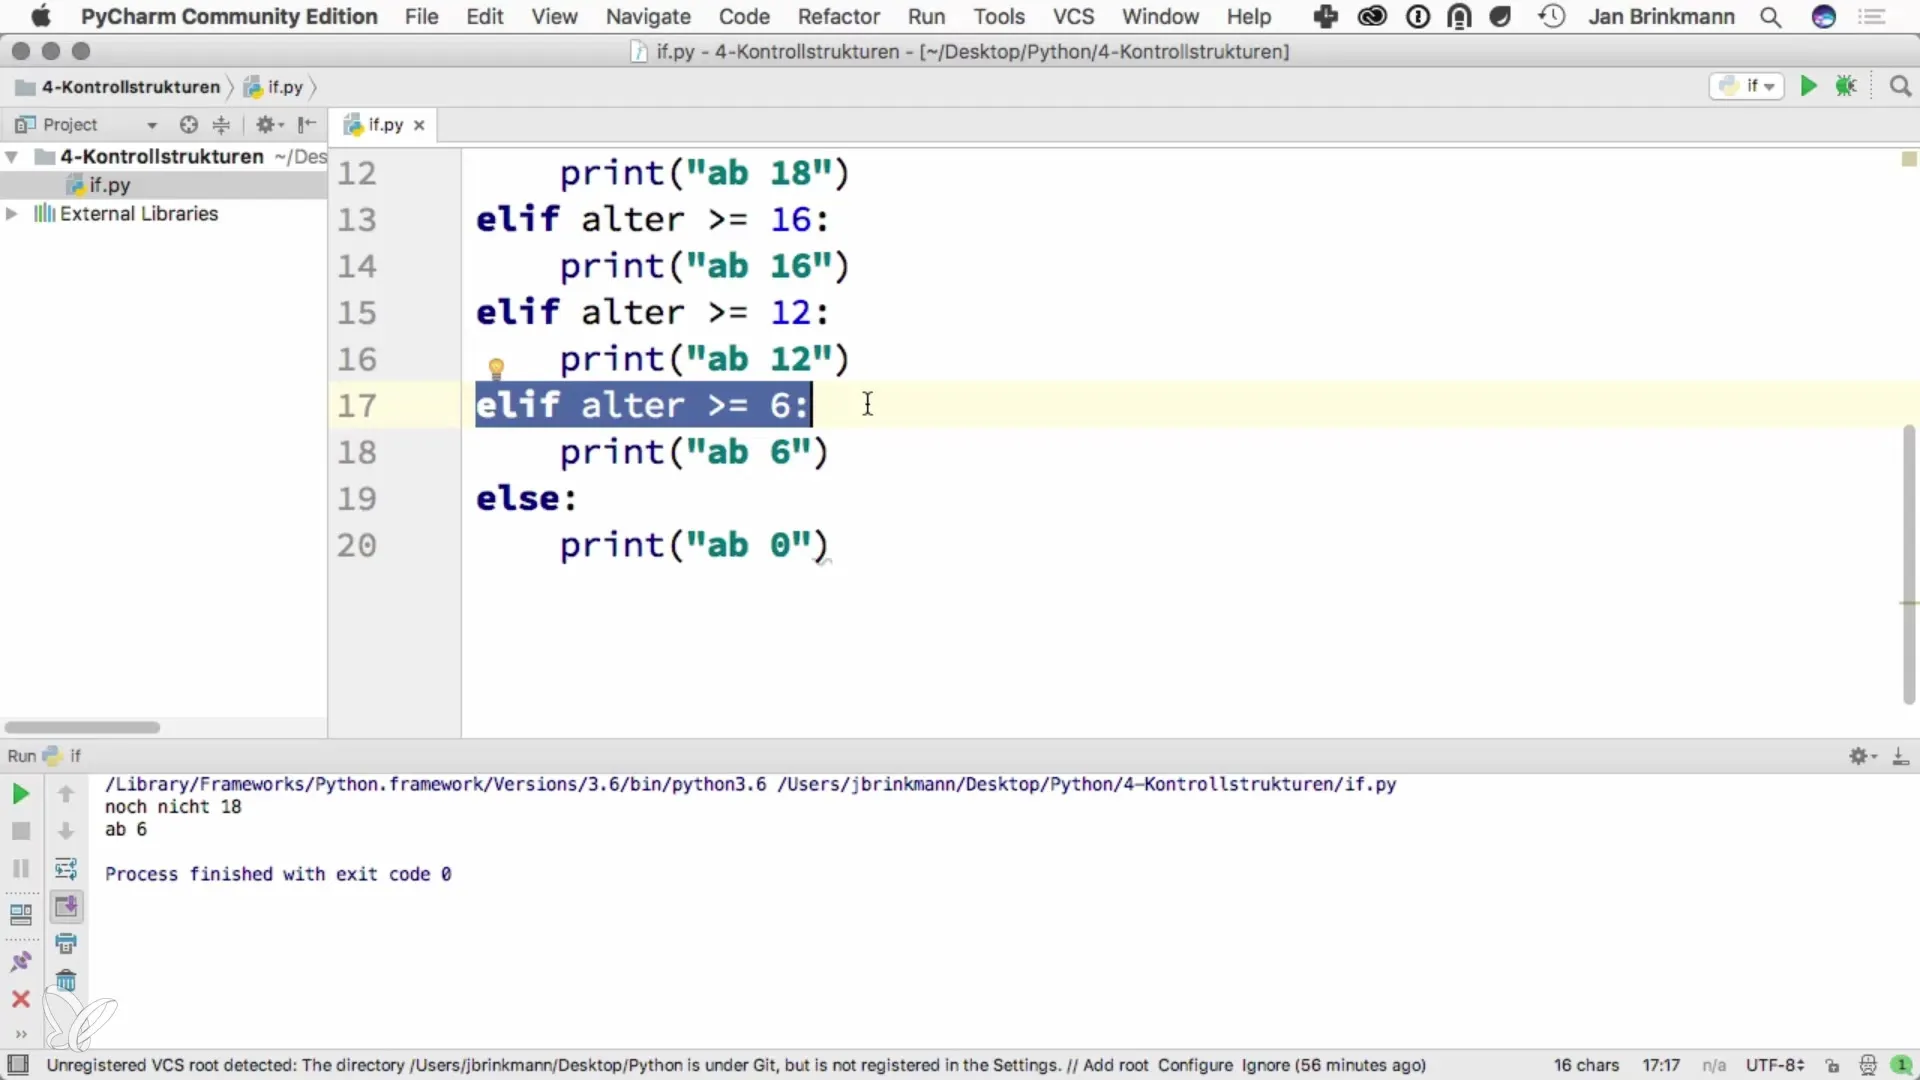The height and width of the screenshot is (1080, 1920).
Task: Close the if.py editor tab
Action: [419, 125]
